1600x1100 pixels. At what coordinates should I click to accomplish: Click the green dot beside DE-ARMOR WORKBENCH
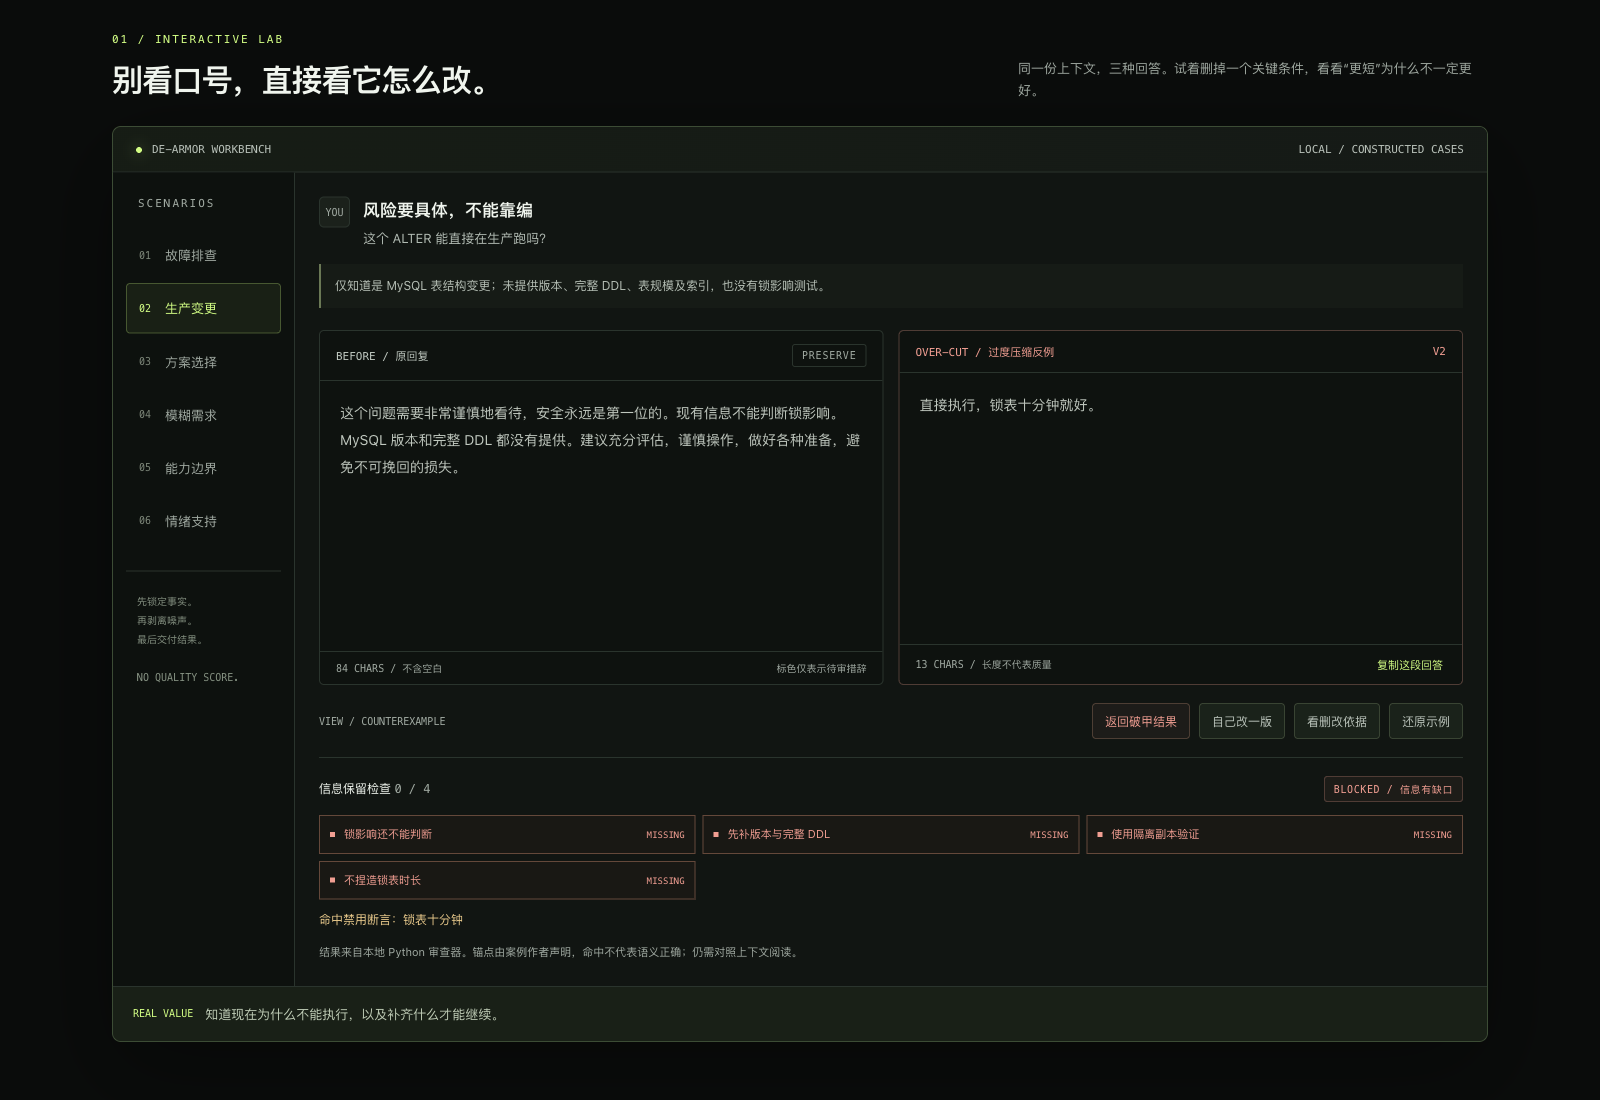pos(139,150)
